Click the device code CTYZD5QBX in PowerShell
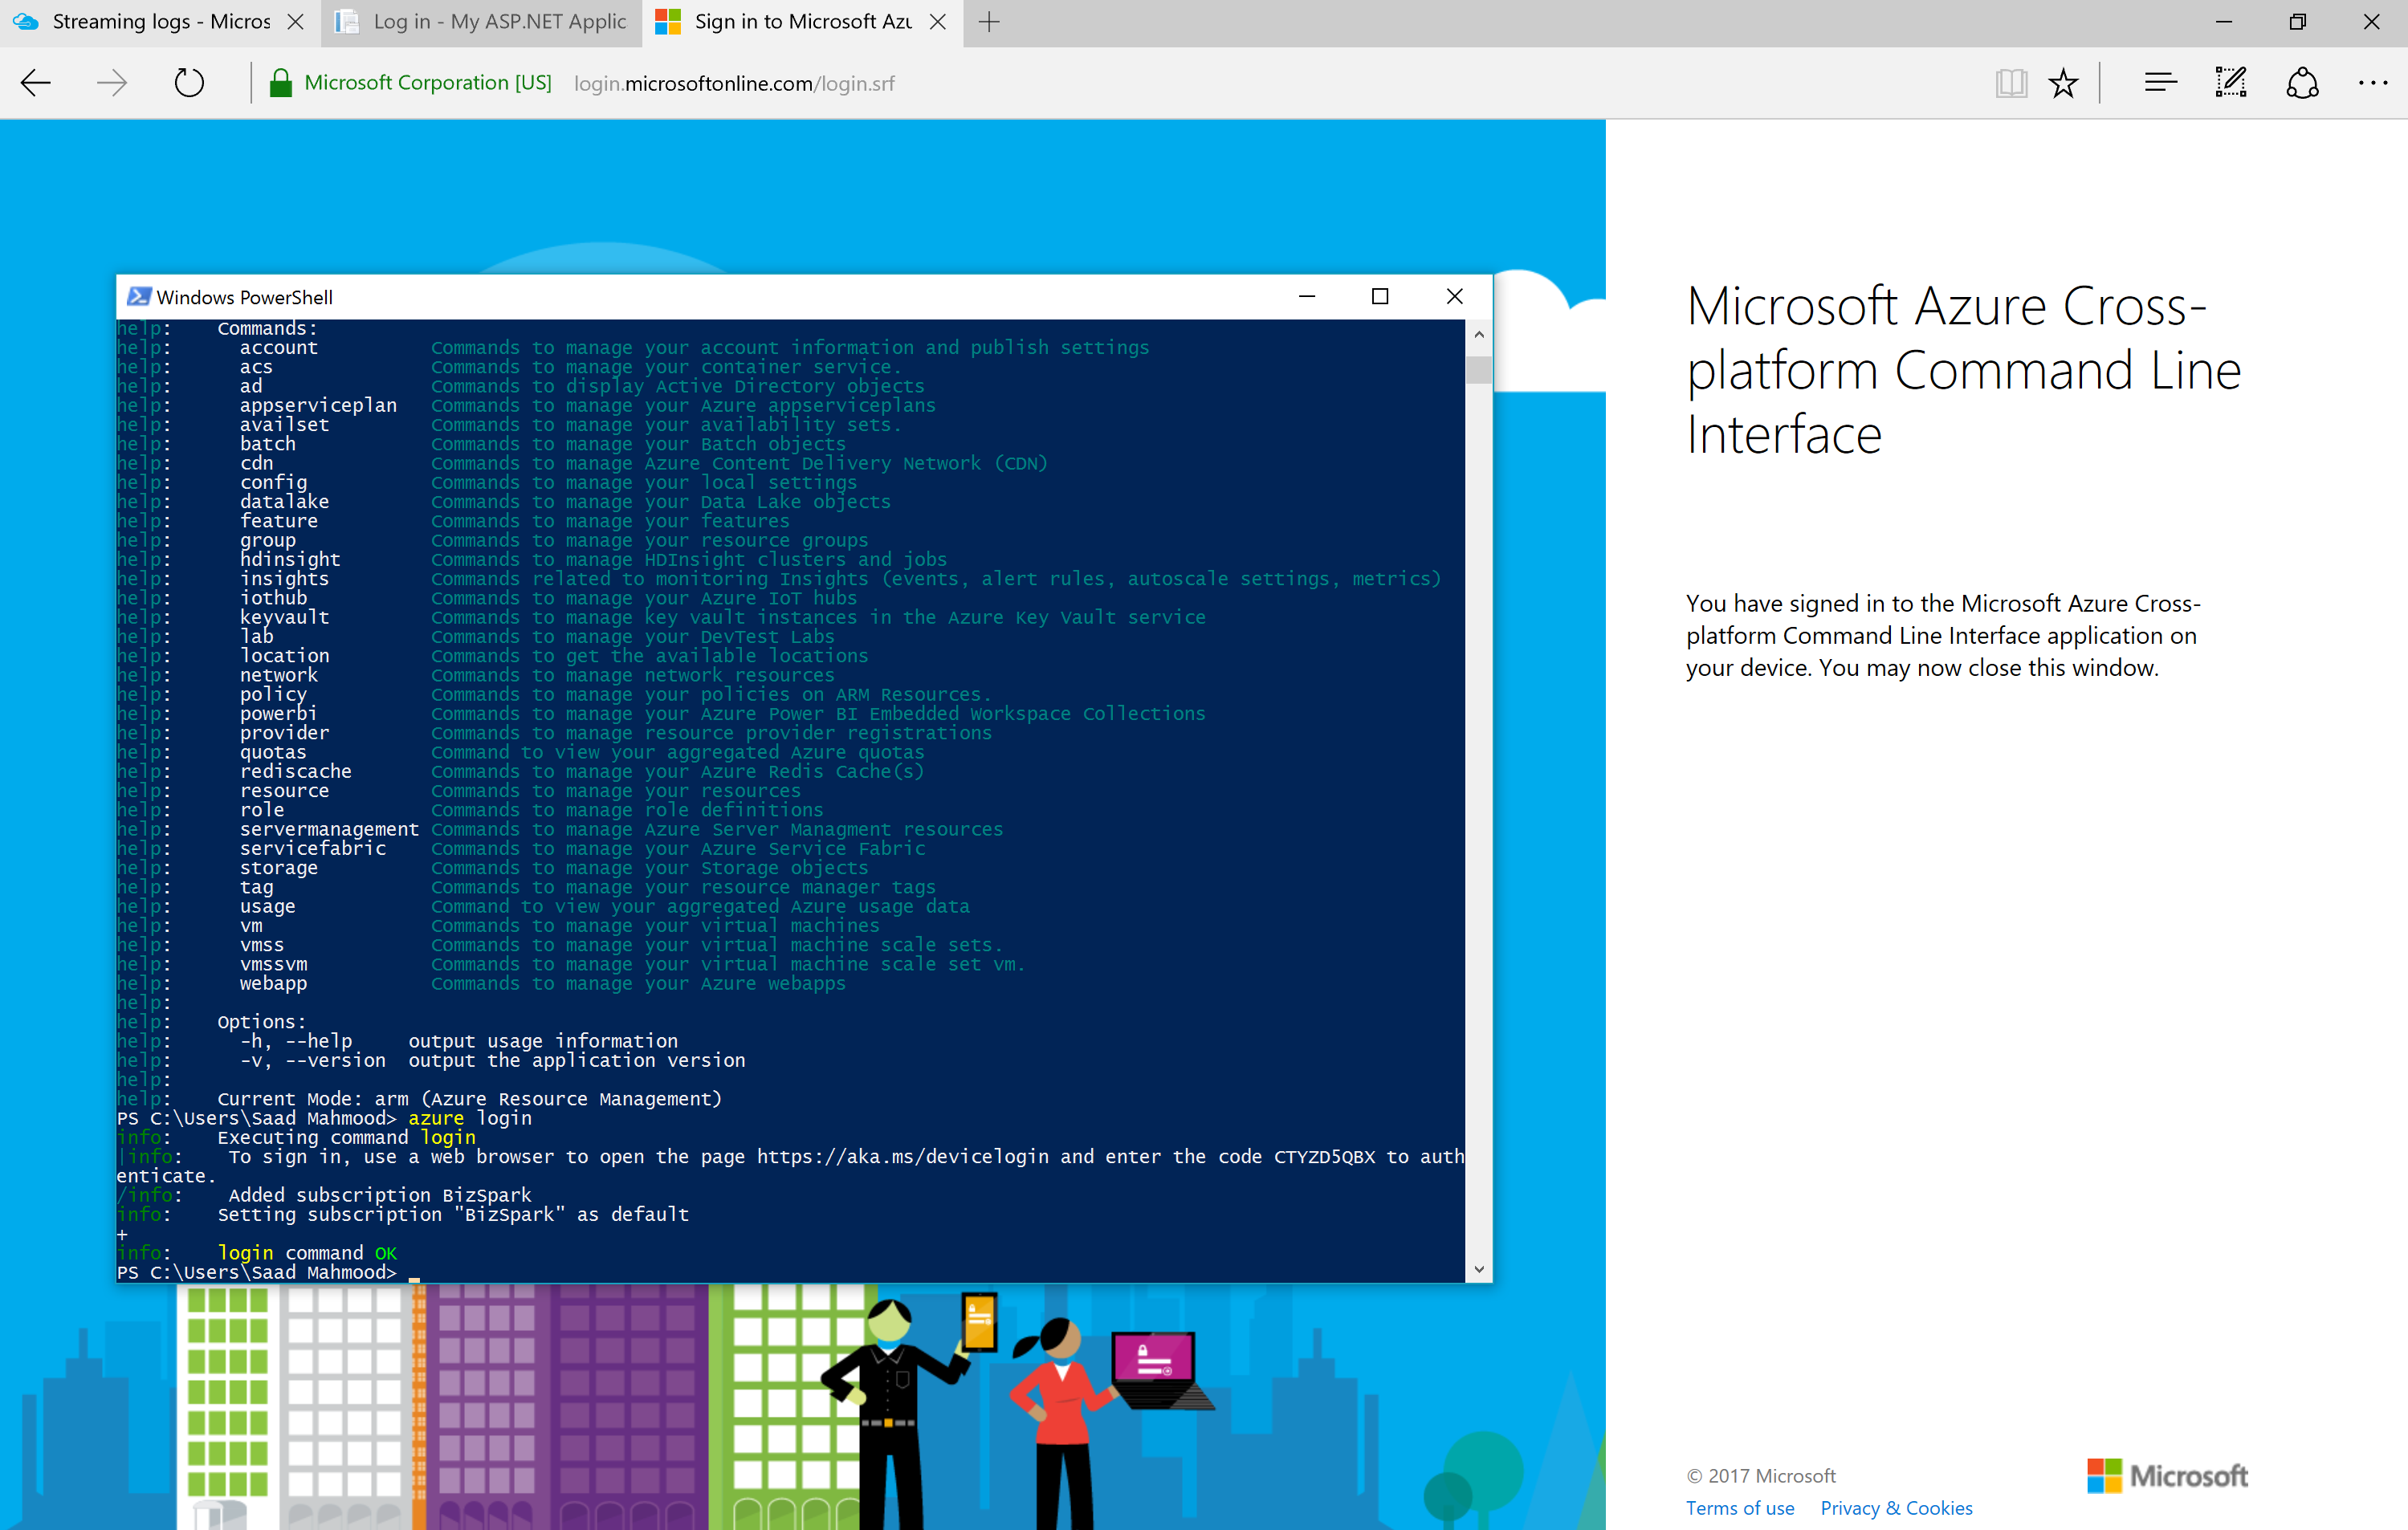Viewport: 2408px width, 1530px height. [x=1324, y=1157]
